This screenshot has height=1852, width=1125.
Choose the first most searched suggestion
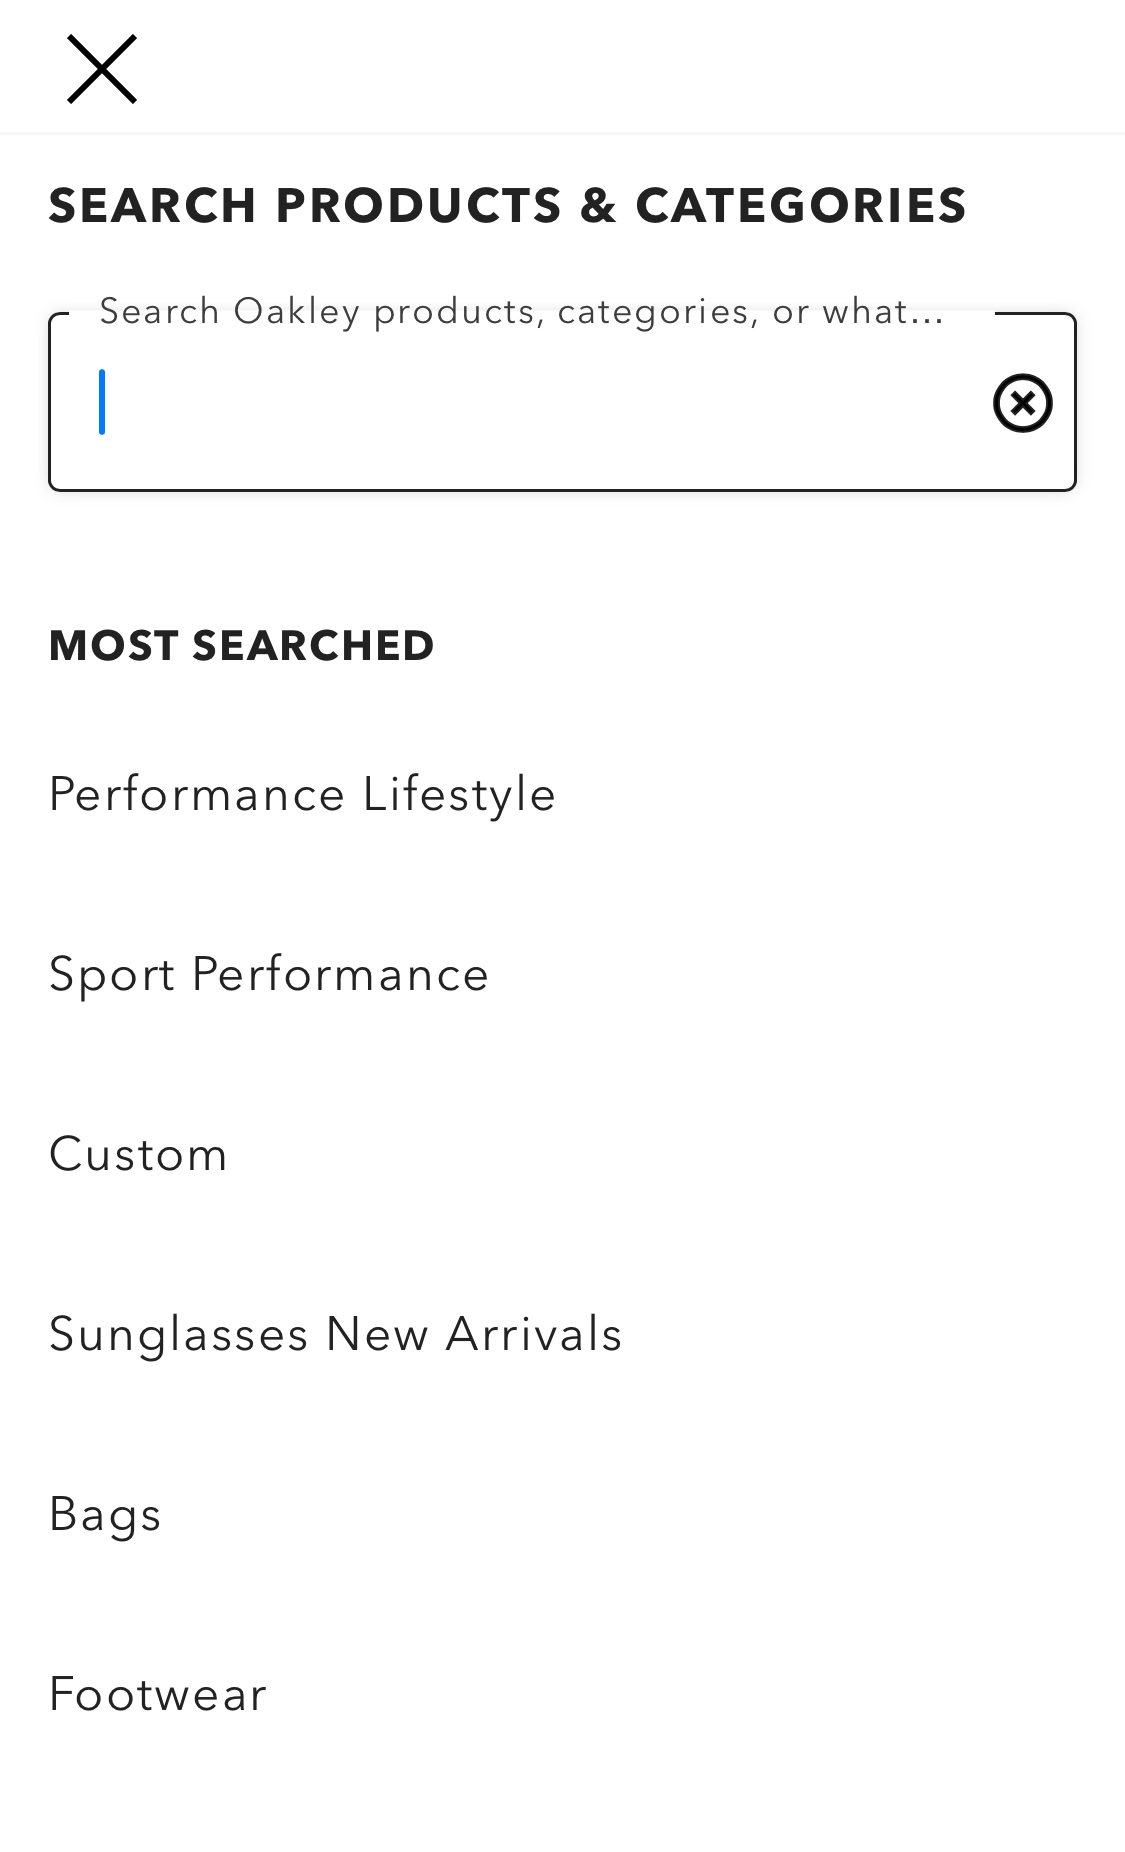(302, 794)
